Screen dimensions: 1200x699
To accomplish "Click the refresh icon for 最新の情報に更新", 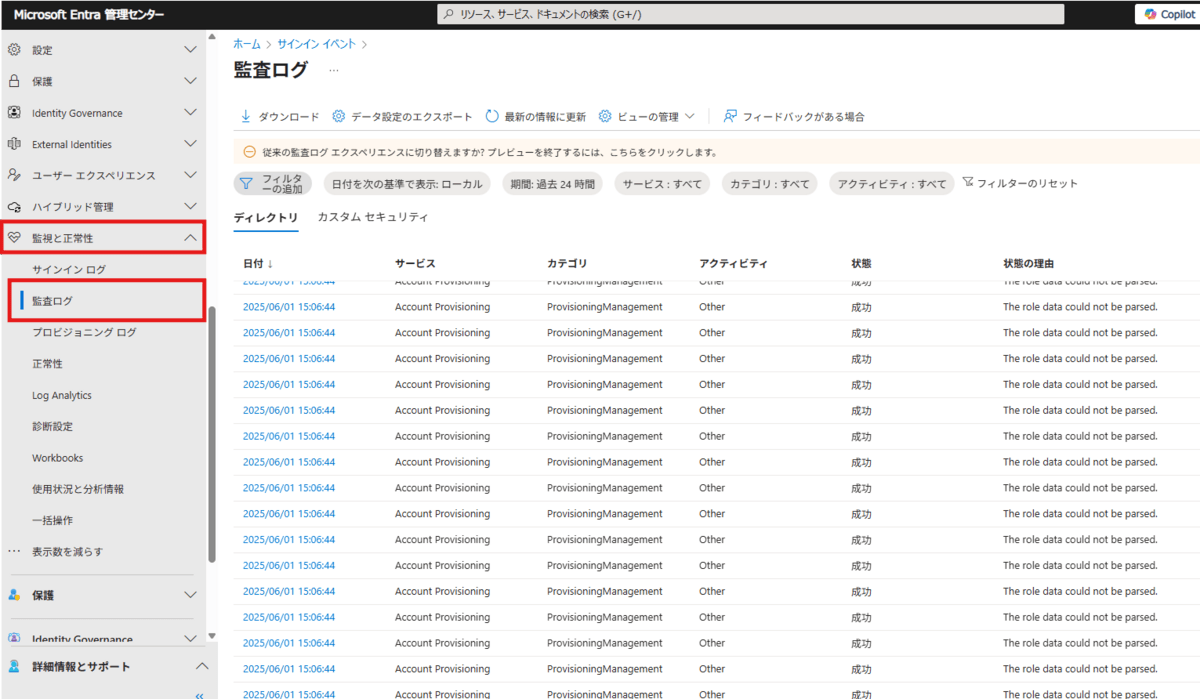I will 492,116.
